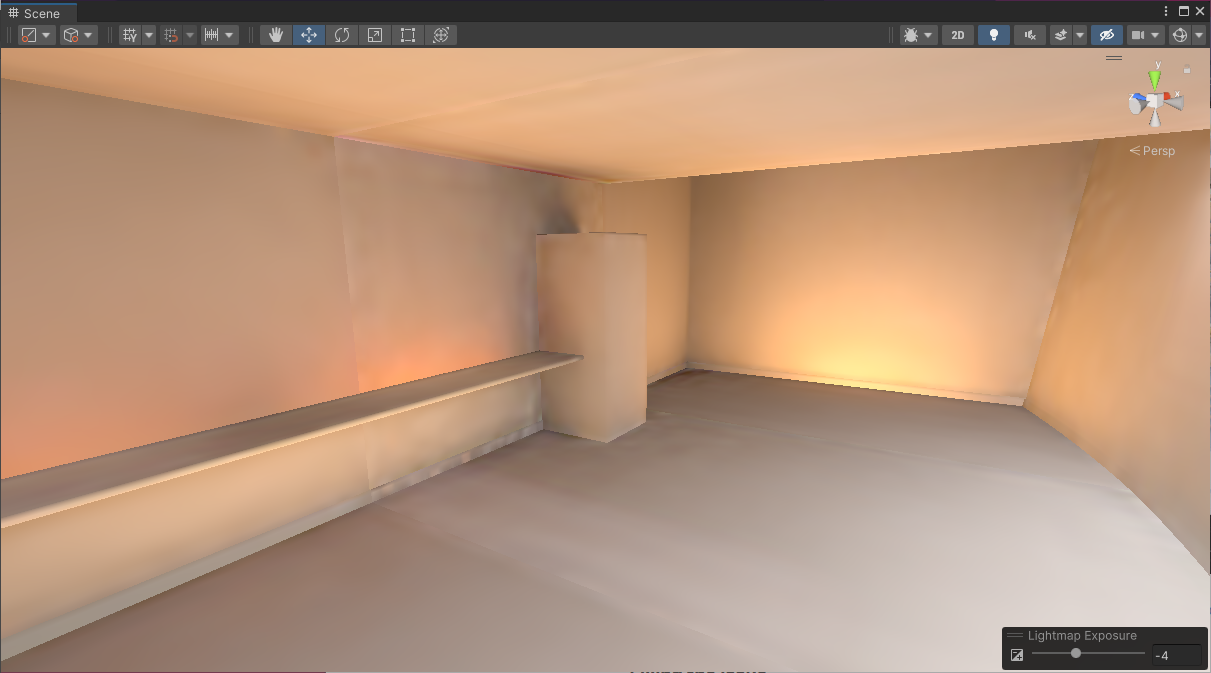Screen dimensions: 1211x673
Task: Switch the Scene view to 2D mode
Action: click(957, 34)
